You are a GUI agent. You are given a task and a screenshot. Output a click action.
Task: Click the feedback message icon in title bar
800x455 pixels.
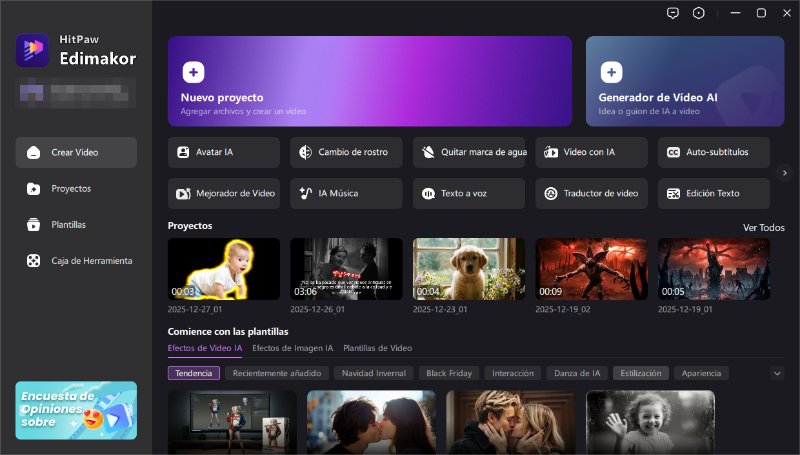click(x=672, y=13)
